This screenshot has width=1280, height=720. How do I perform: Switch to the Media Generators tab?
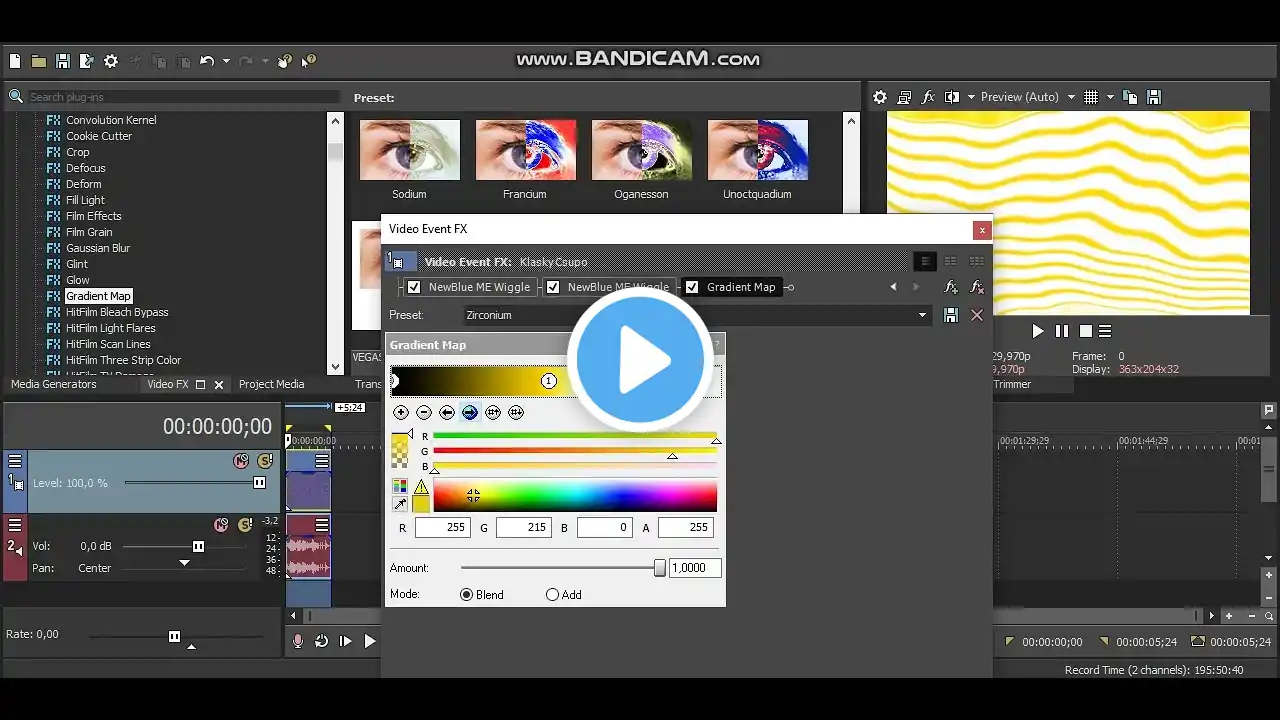click(54, 384)
